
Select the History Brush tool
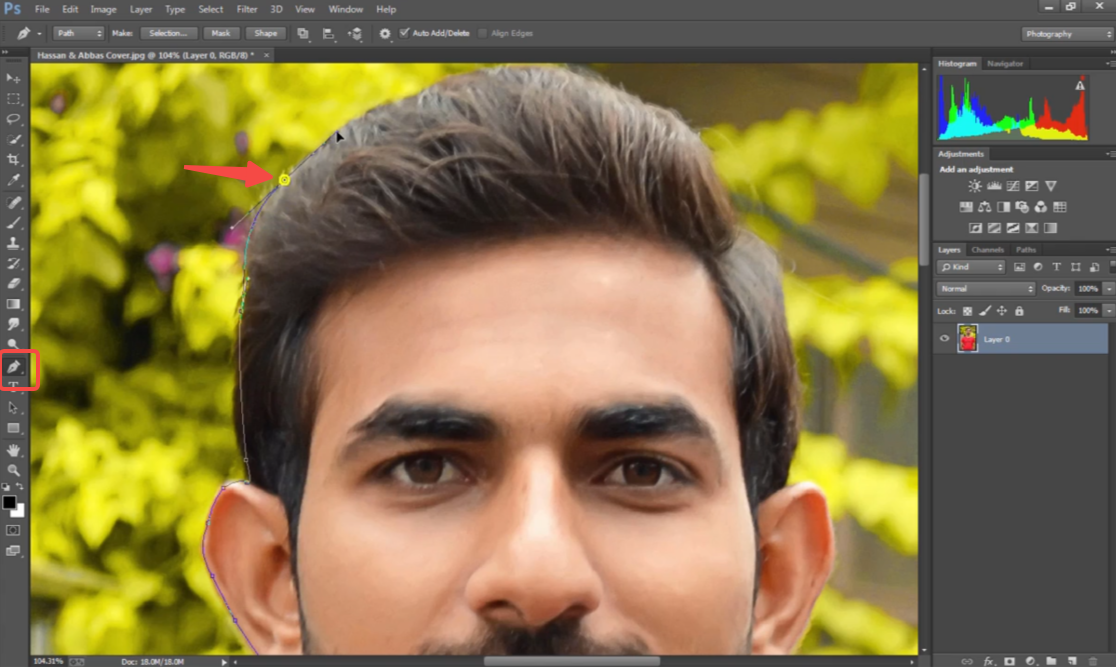pos(13,263)
